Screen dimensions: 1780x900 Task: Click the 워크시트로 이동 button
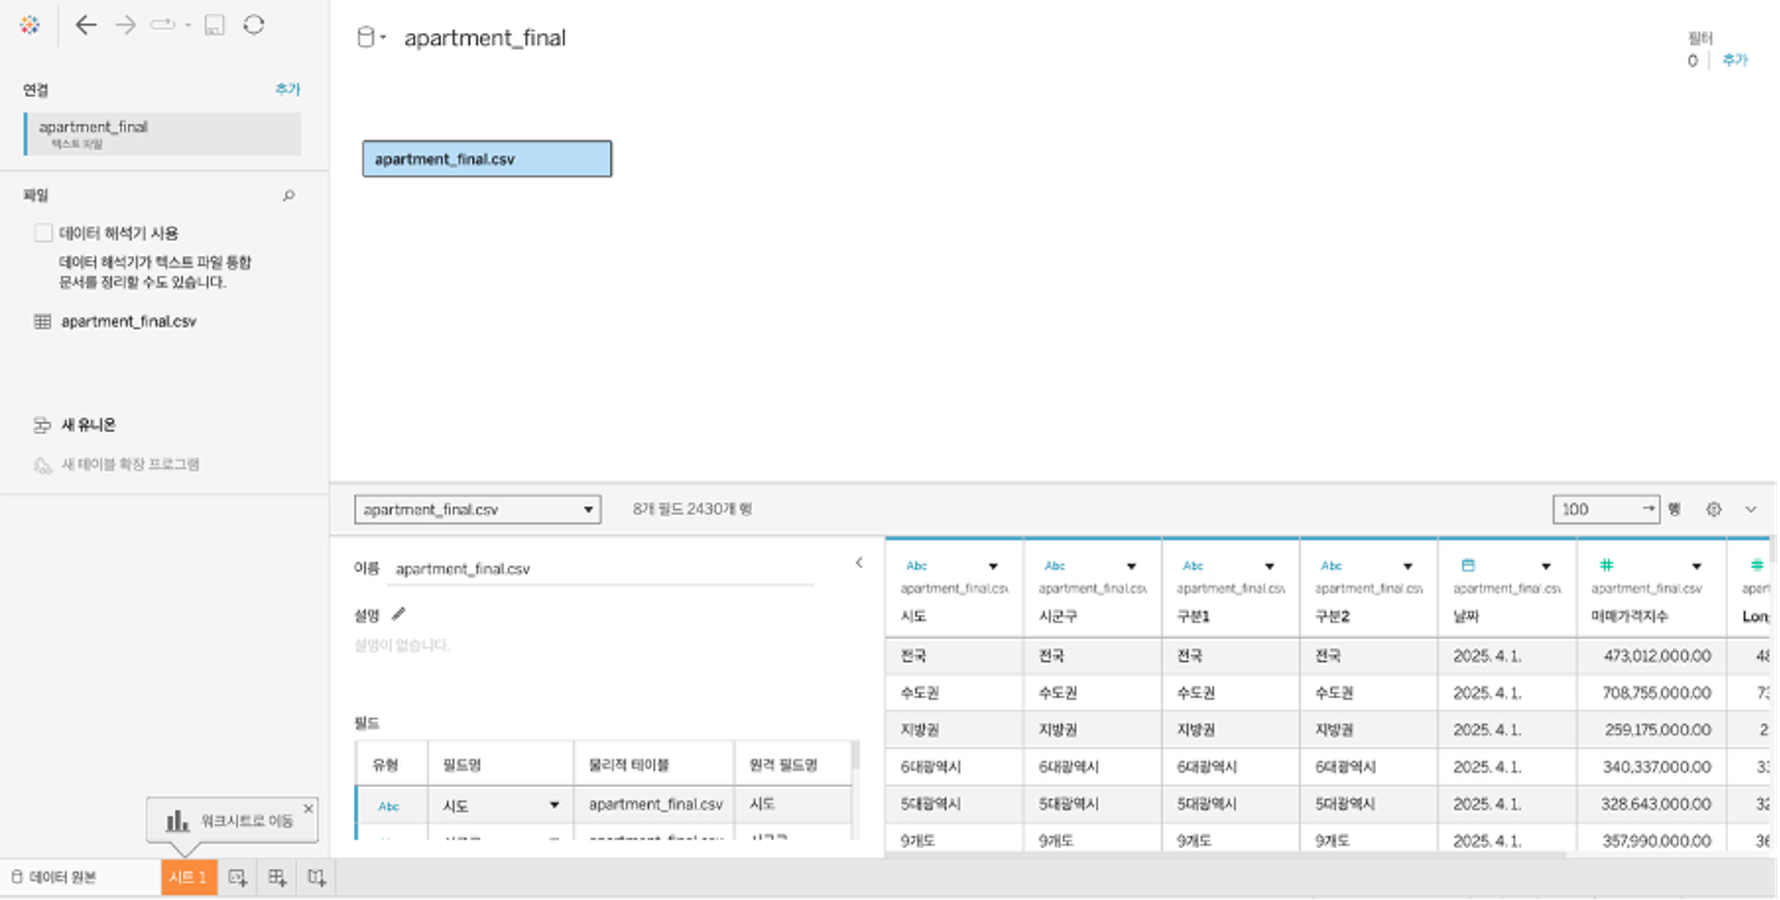click(231, 821)
